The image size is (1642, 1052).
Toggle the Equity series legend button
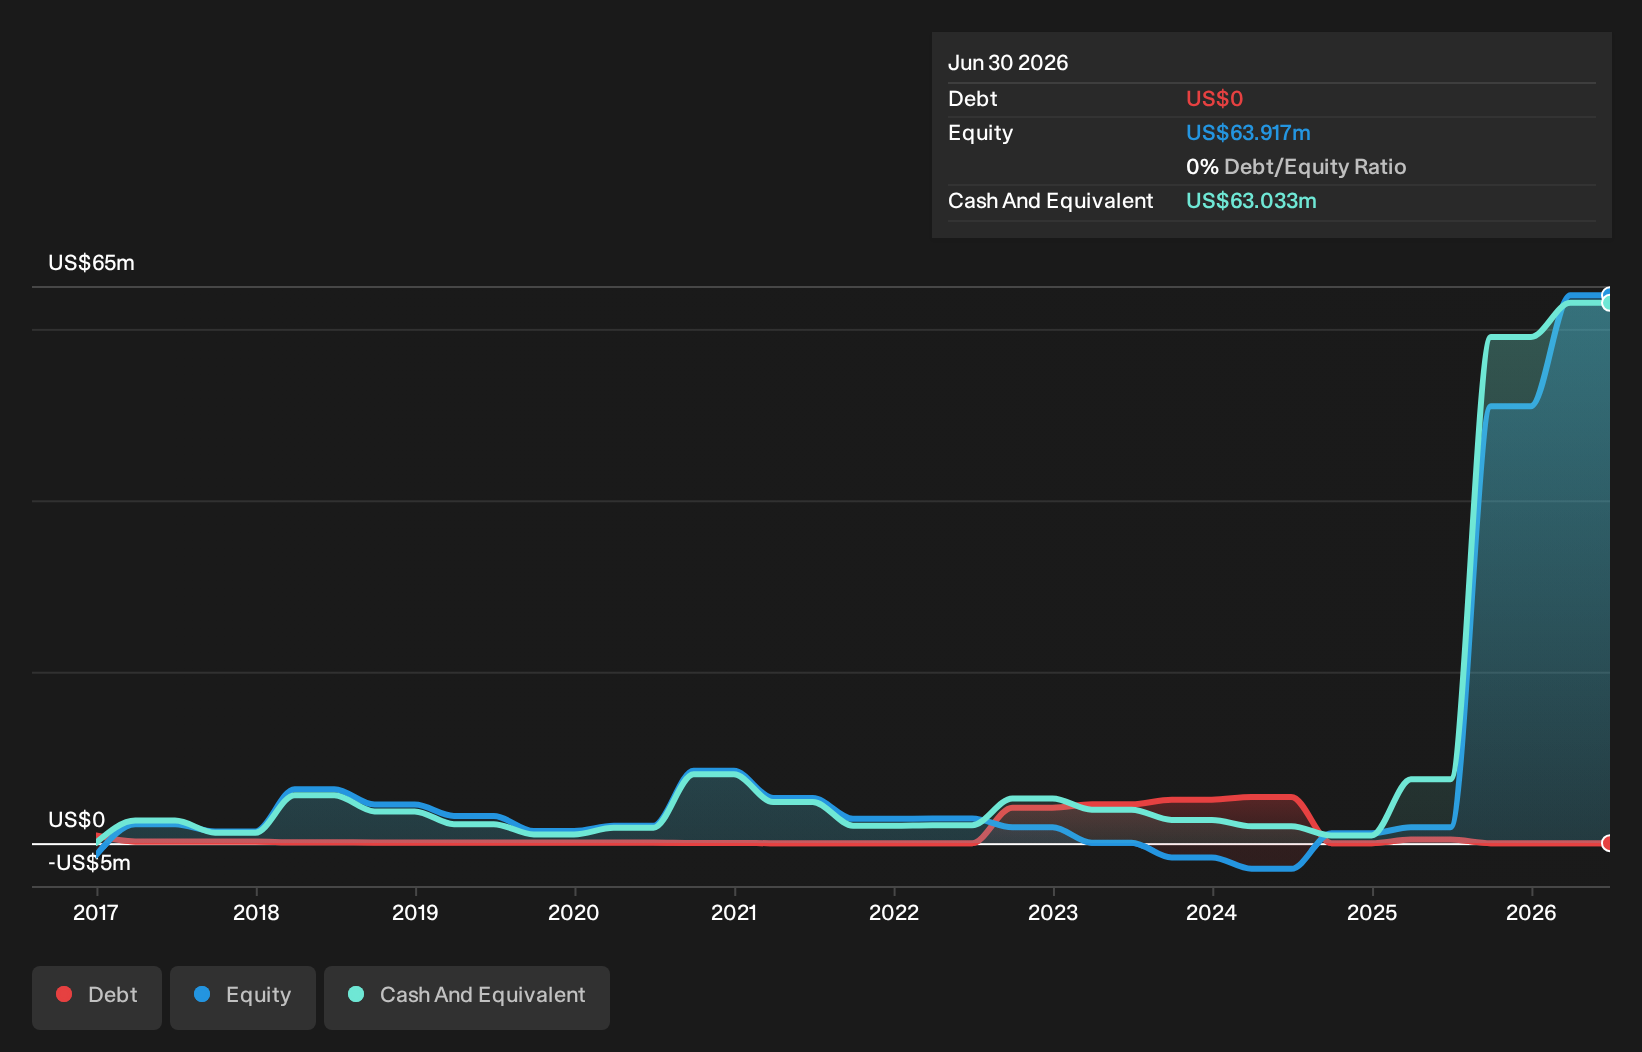[x=243, y=997]
